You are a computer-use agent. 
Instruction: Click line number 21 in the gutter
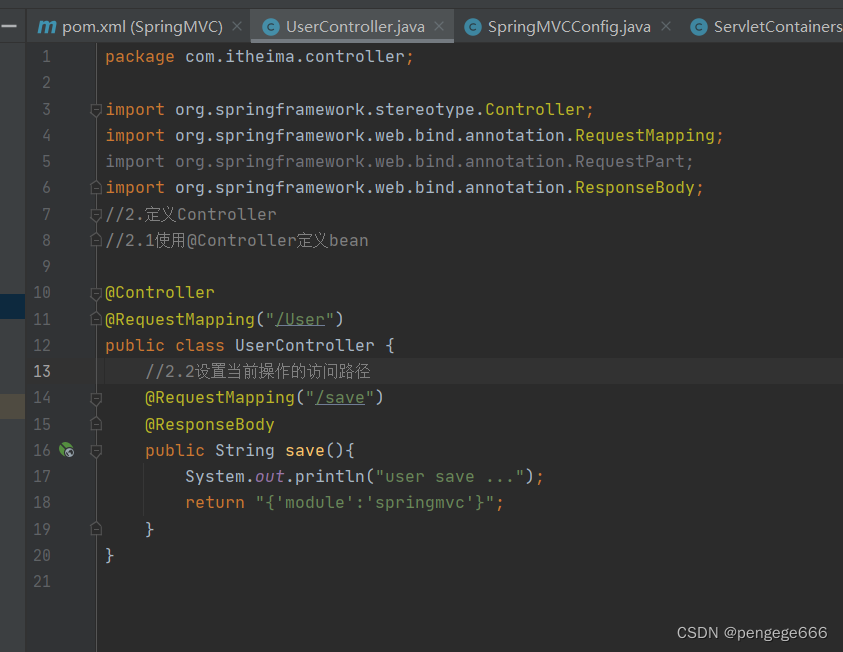(42, 581)
